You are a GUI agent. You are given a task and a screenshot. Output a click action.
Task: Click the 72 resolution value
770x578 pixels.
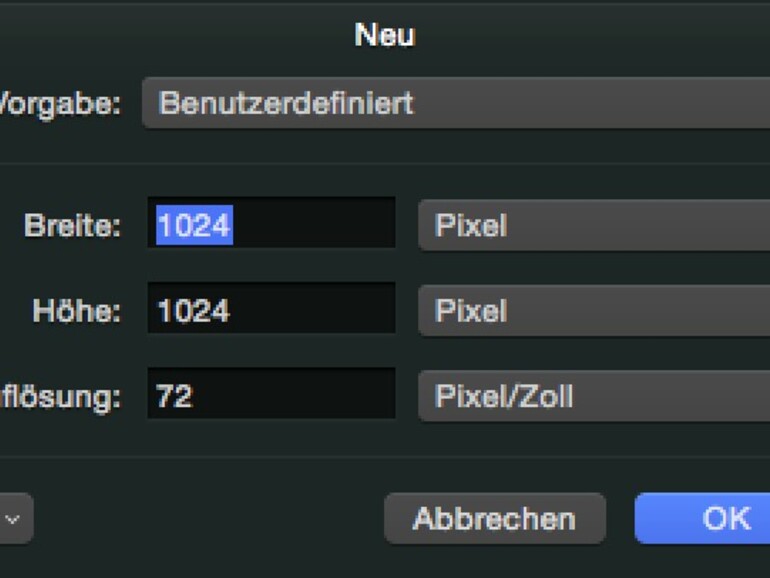pyautogui.click(x=174, y=396)
